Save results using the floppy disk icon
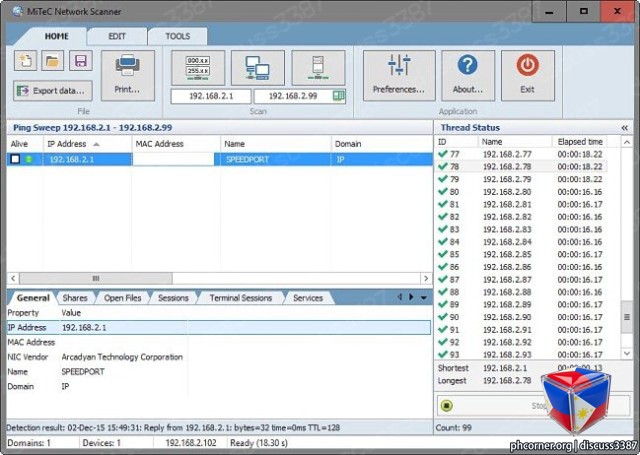 pyautogui.click(x=80, y=61)
